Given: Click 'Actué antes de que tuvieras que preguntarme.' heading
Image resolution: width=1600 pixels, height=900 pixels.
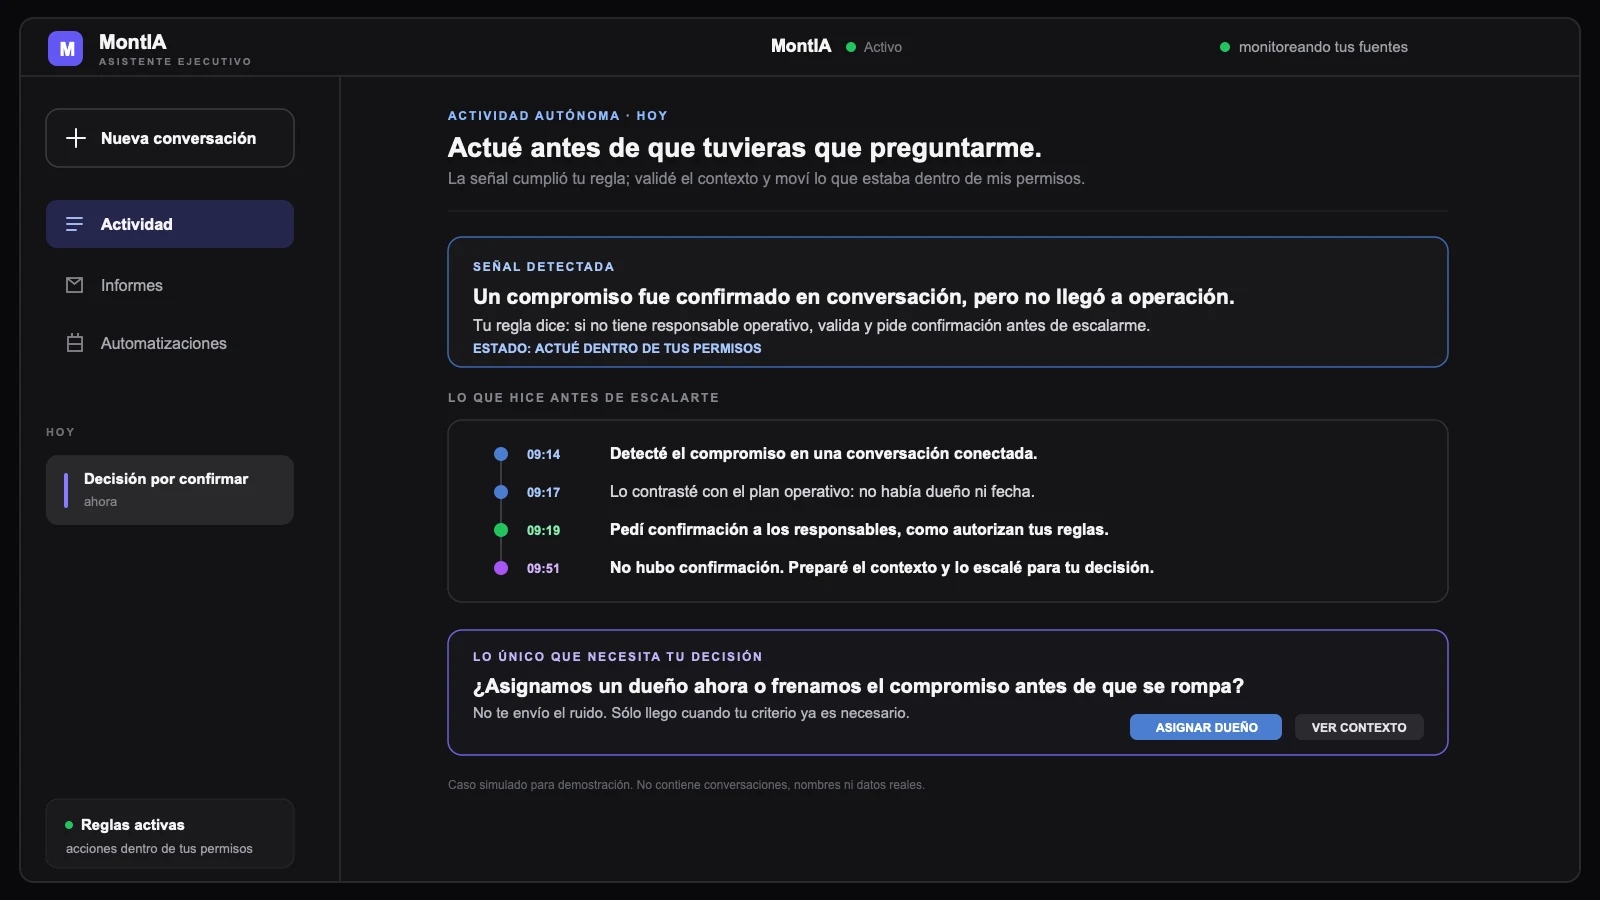Looking at the screenshot, I should pos(744,148).
